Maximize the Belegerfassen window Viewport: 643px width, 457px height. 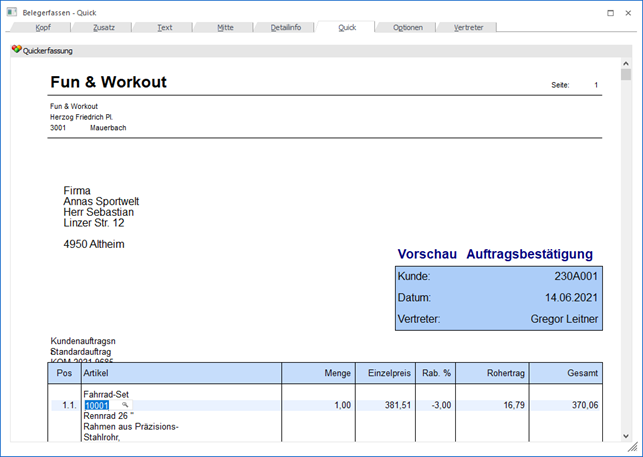pos(611,12)
